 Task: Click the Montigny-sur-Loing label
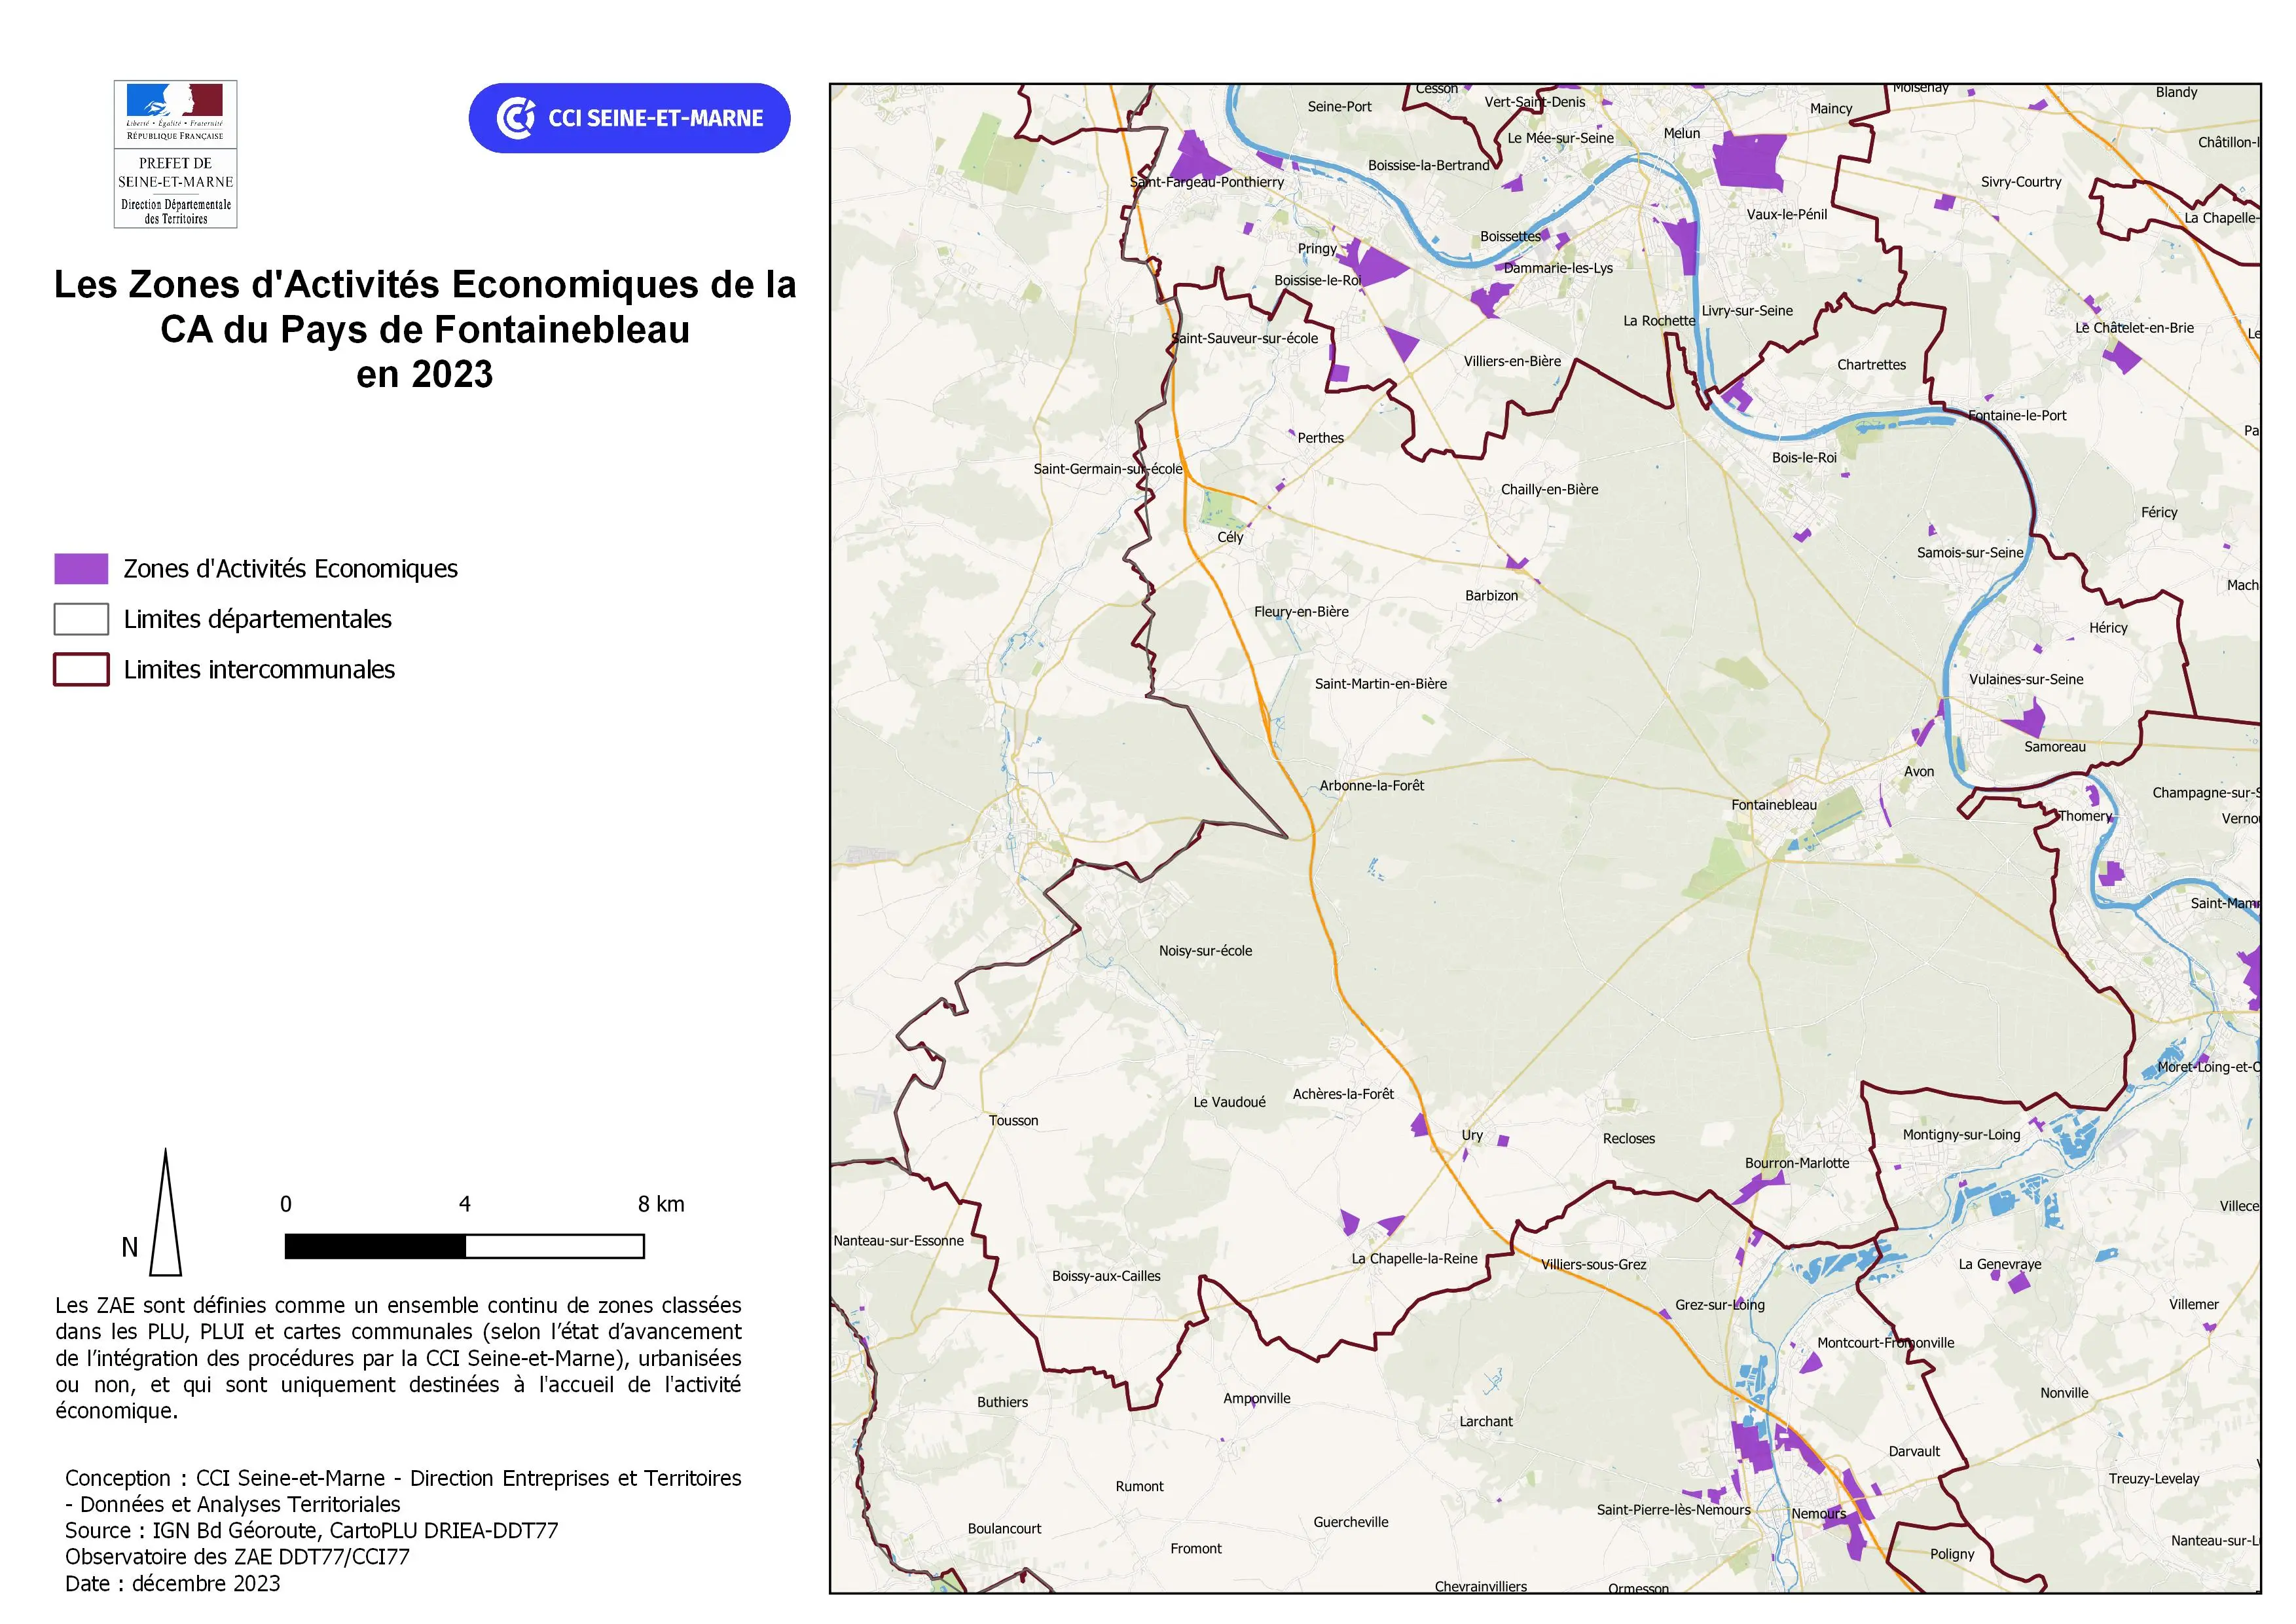(x=1961, y=1134)
